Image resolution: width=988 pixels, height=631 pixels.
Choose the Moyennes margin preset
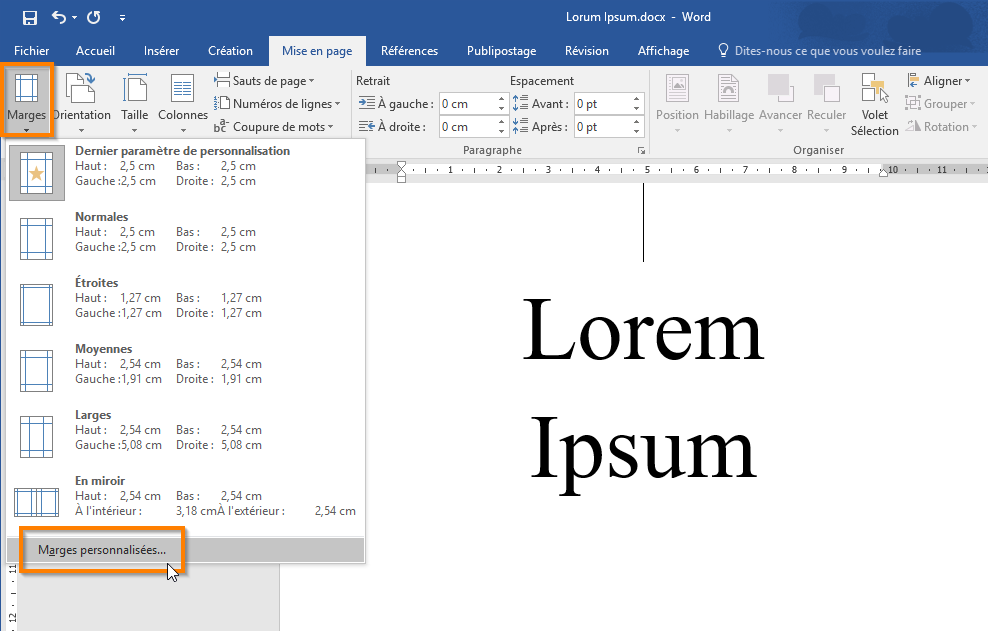[186, 371]
